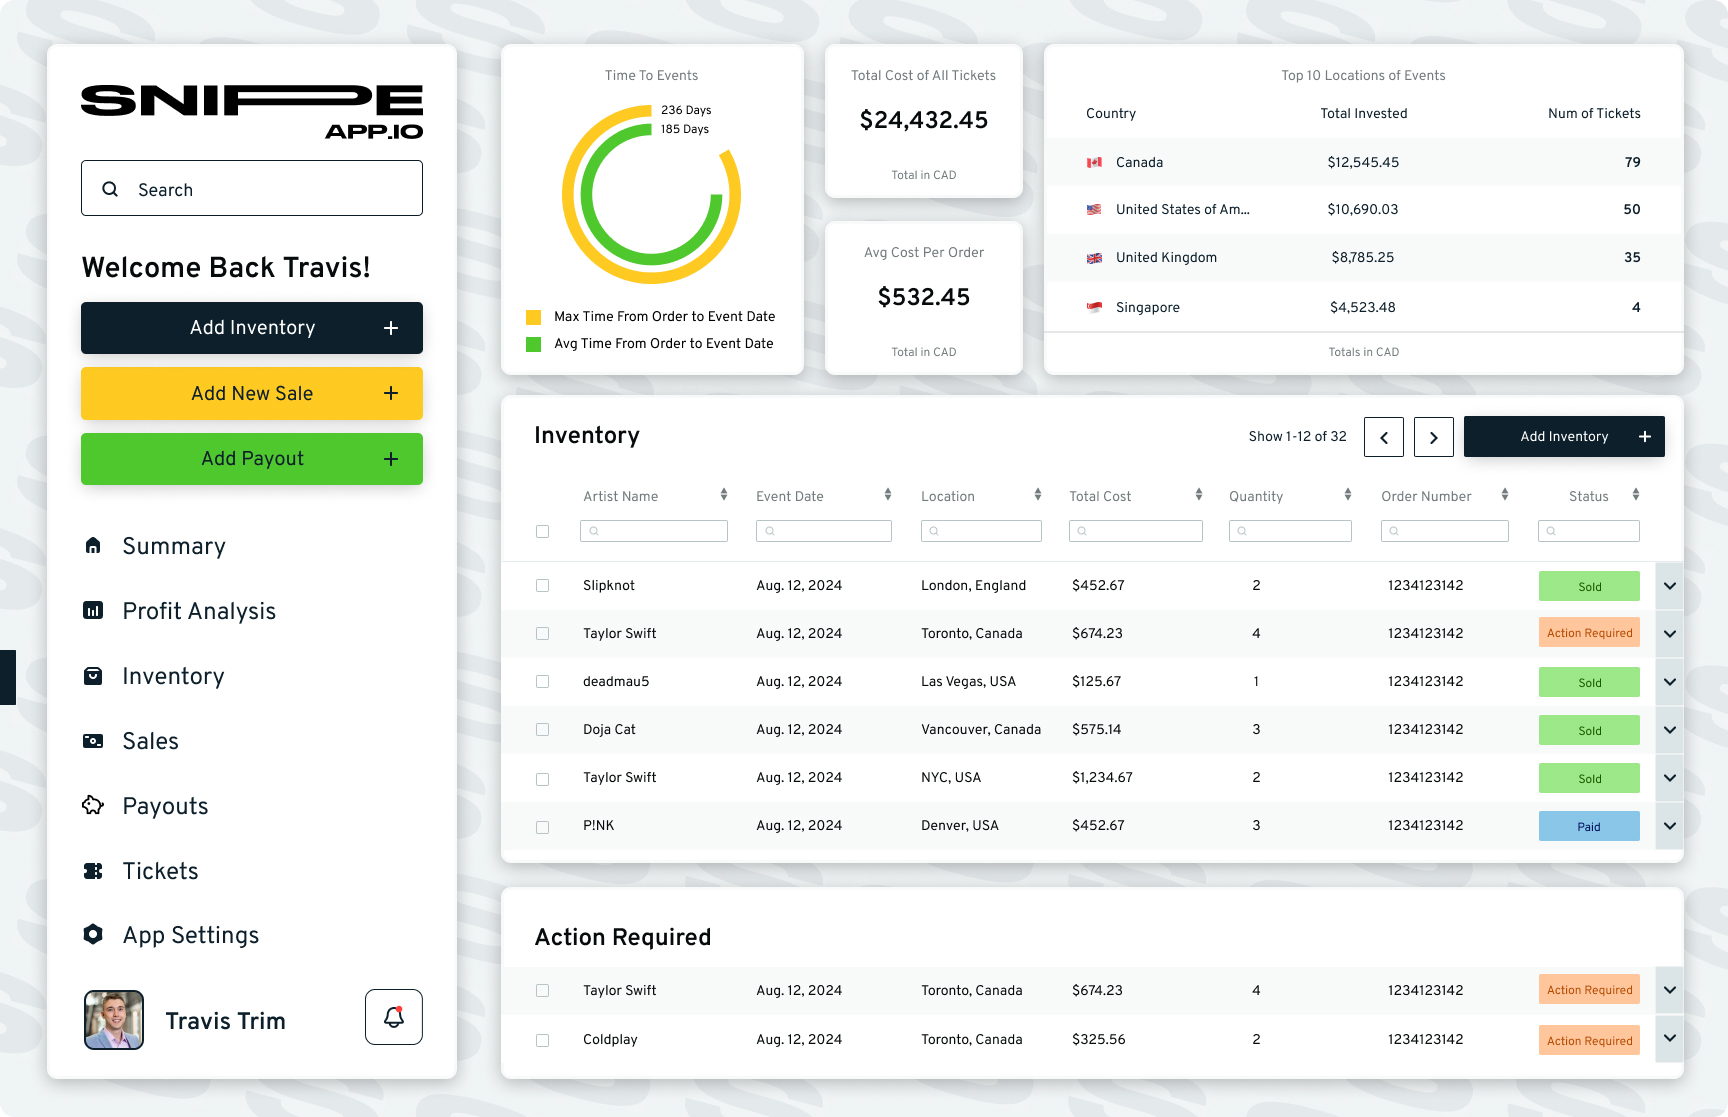Expand the Taylor Swift NYC row chevron

pos(1670,778)
